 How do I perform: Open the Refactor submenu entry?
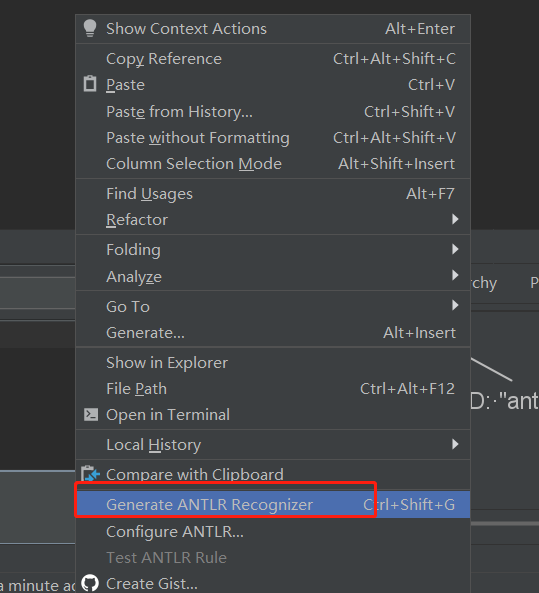[273, 220]
